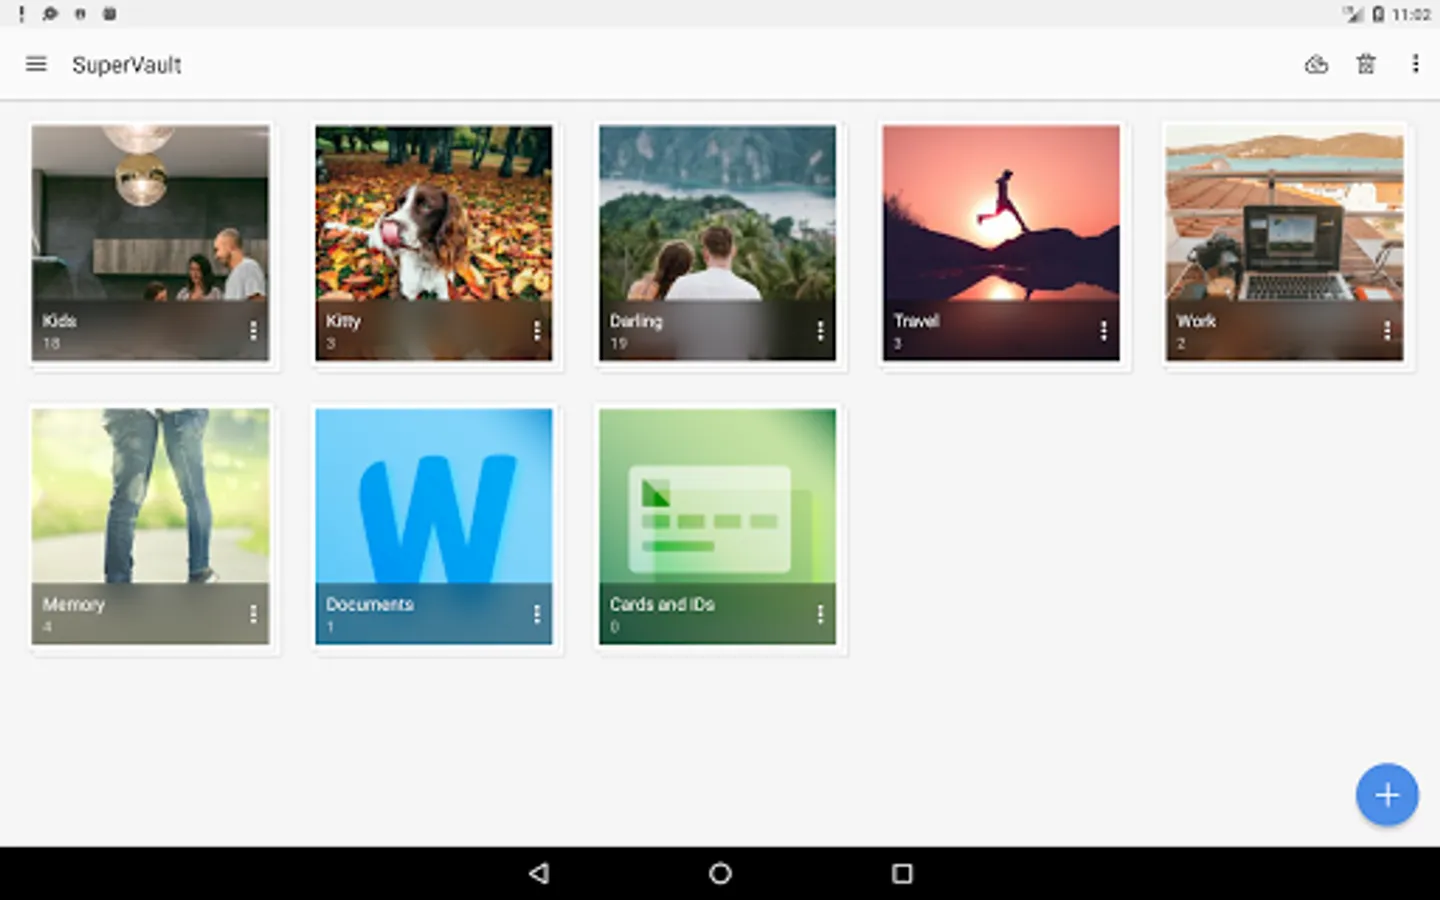This screenshot has height=900, width=1440.
Task: Open the Cards and IDs album tile
Action: (x=717, y=526)
